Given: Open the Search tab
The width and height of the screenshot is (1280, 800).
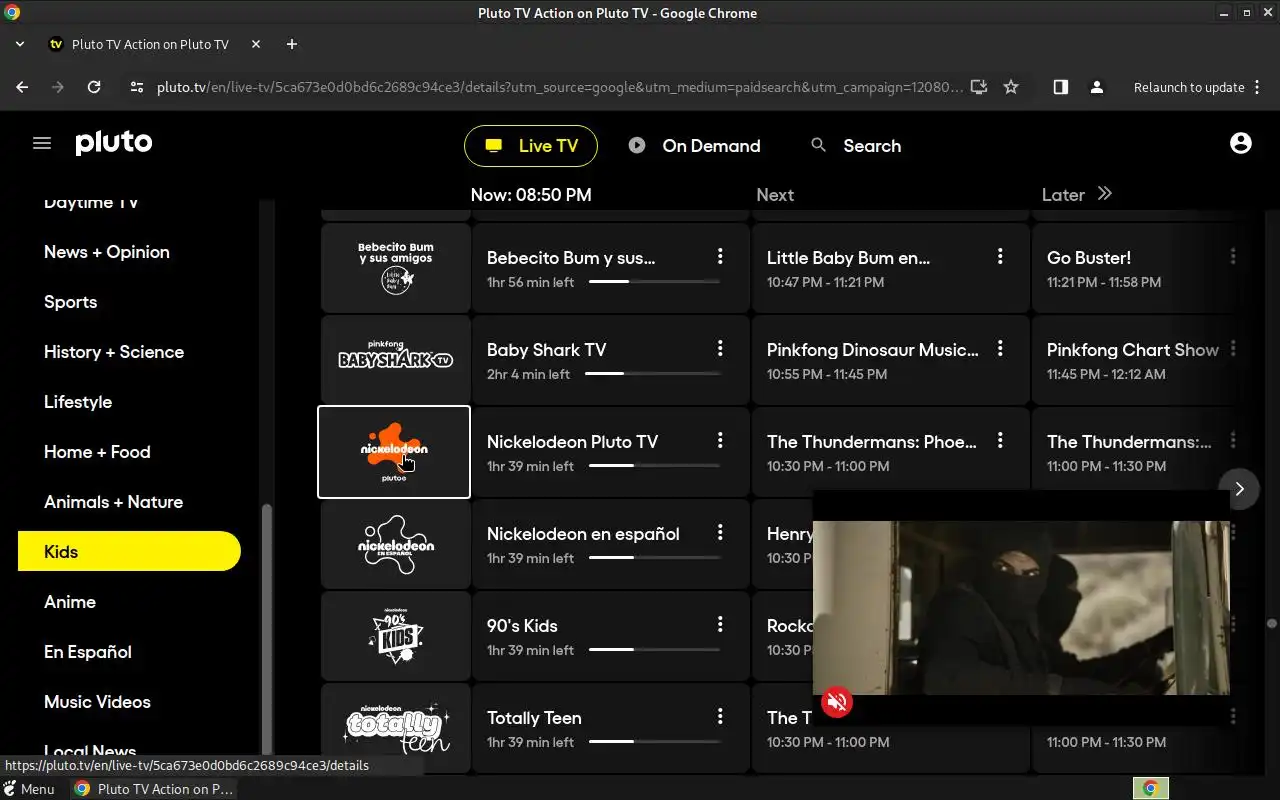Looking at the screenshot, I should pos(856,146).
